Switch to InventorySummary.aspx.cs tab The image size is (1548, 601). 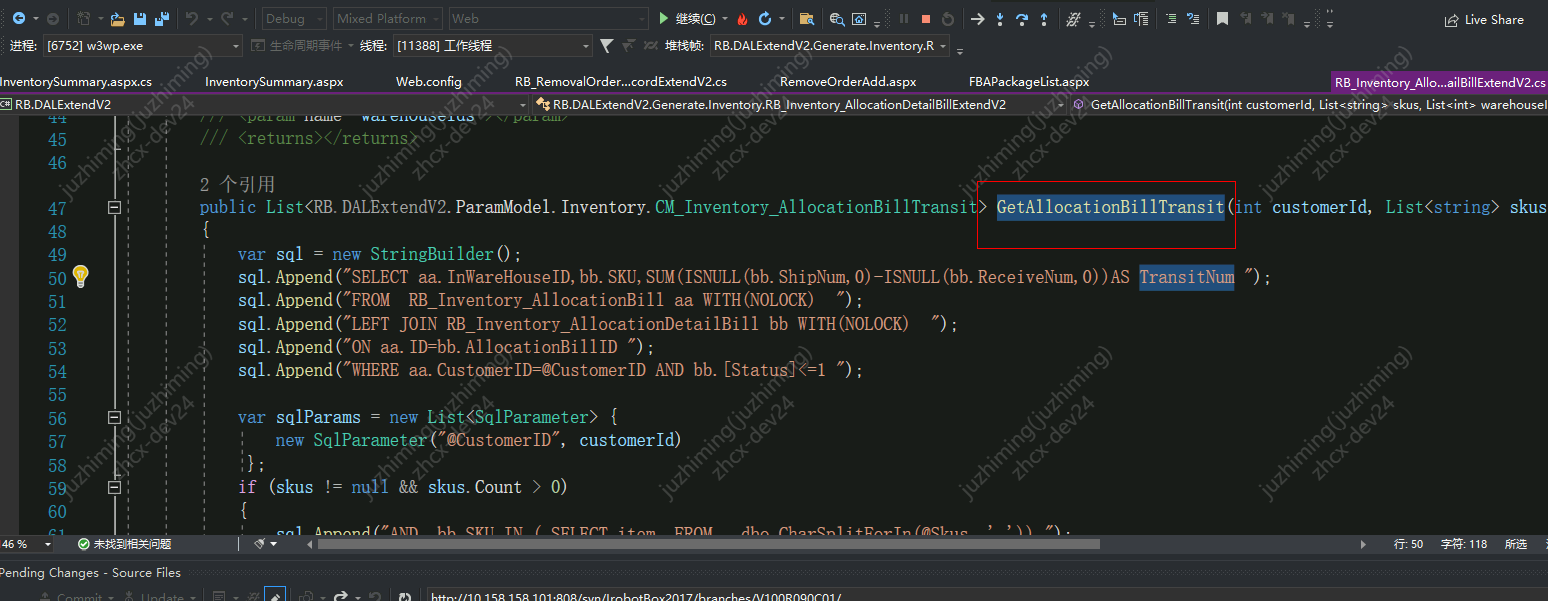click(x=76, y=82)
